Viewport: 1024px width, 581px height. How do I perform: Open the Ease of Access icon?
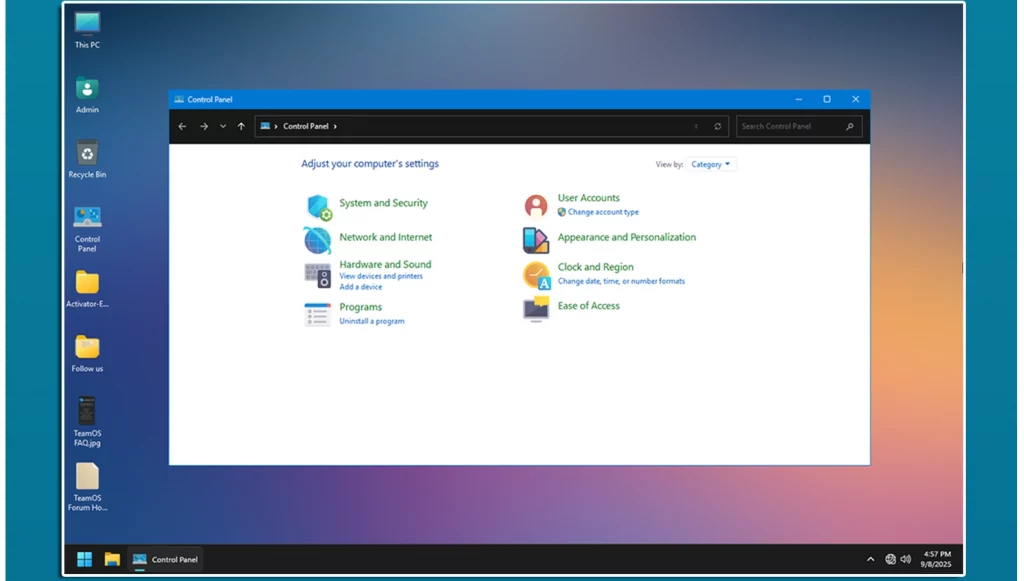(536, 309)
